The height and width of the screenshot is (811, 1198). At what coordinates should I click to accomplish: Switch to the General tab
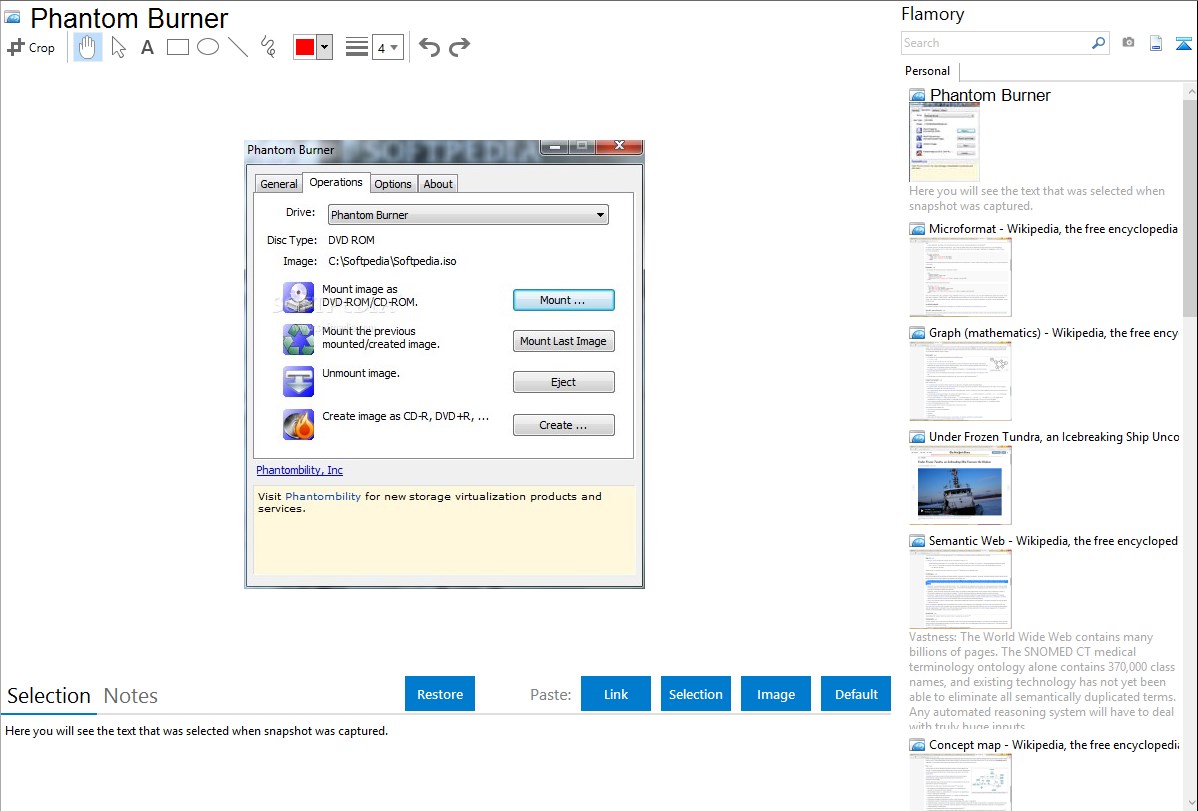click(278, 183)
